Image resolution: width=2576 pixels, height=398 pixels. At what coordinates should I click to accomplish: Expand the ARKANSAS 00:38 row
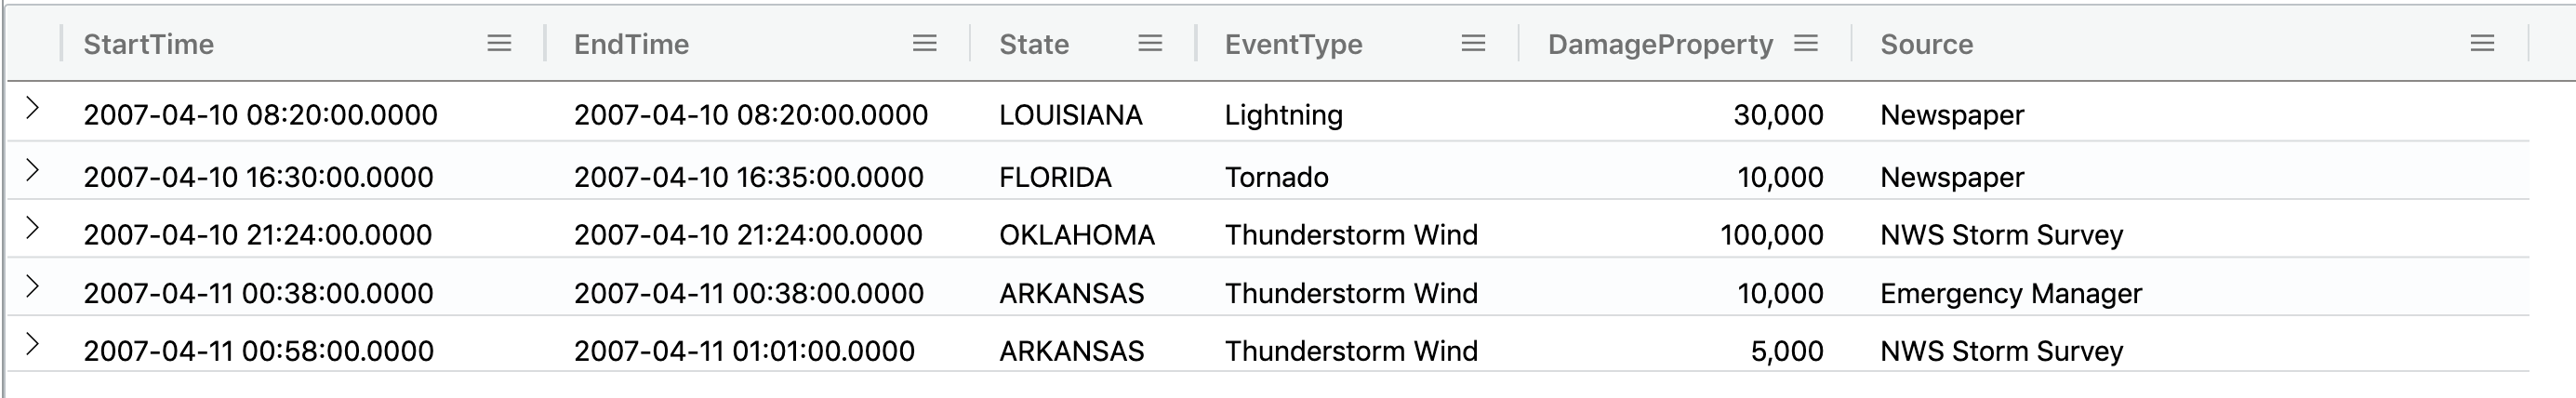33,286
